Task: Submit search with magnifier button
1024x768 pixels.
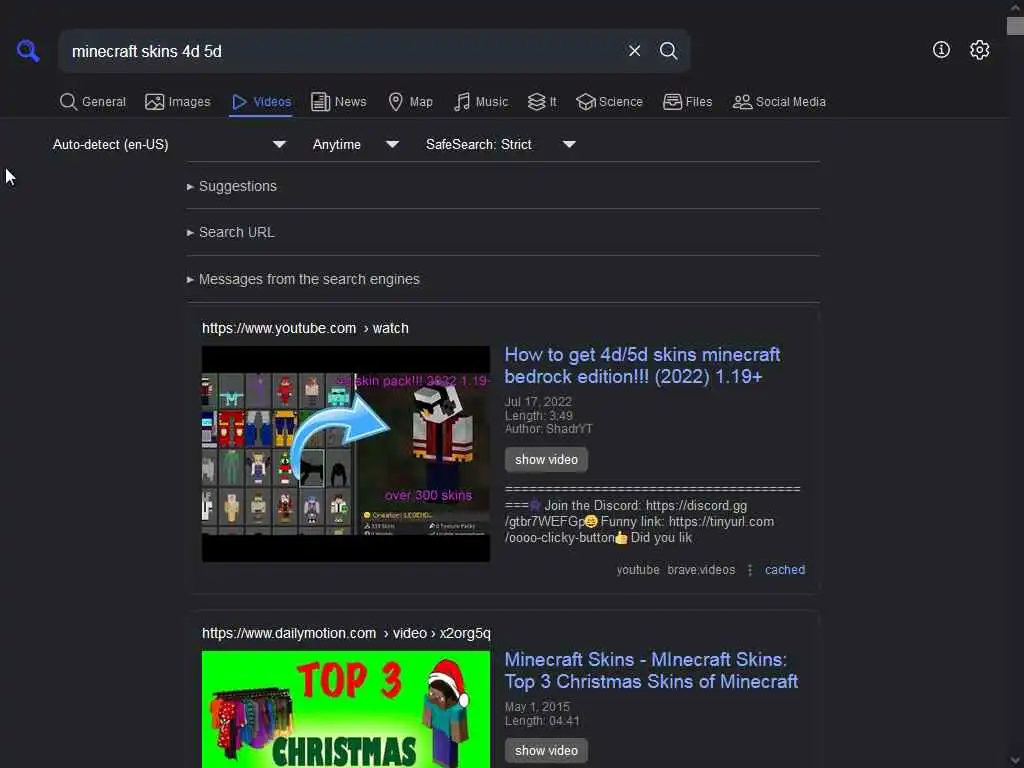Action: 668,50
